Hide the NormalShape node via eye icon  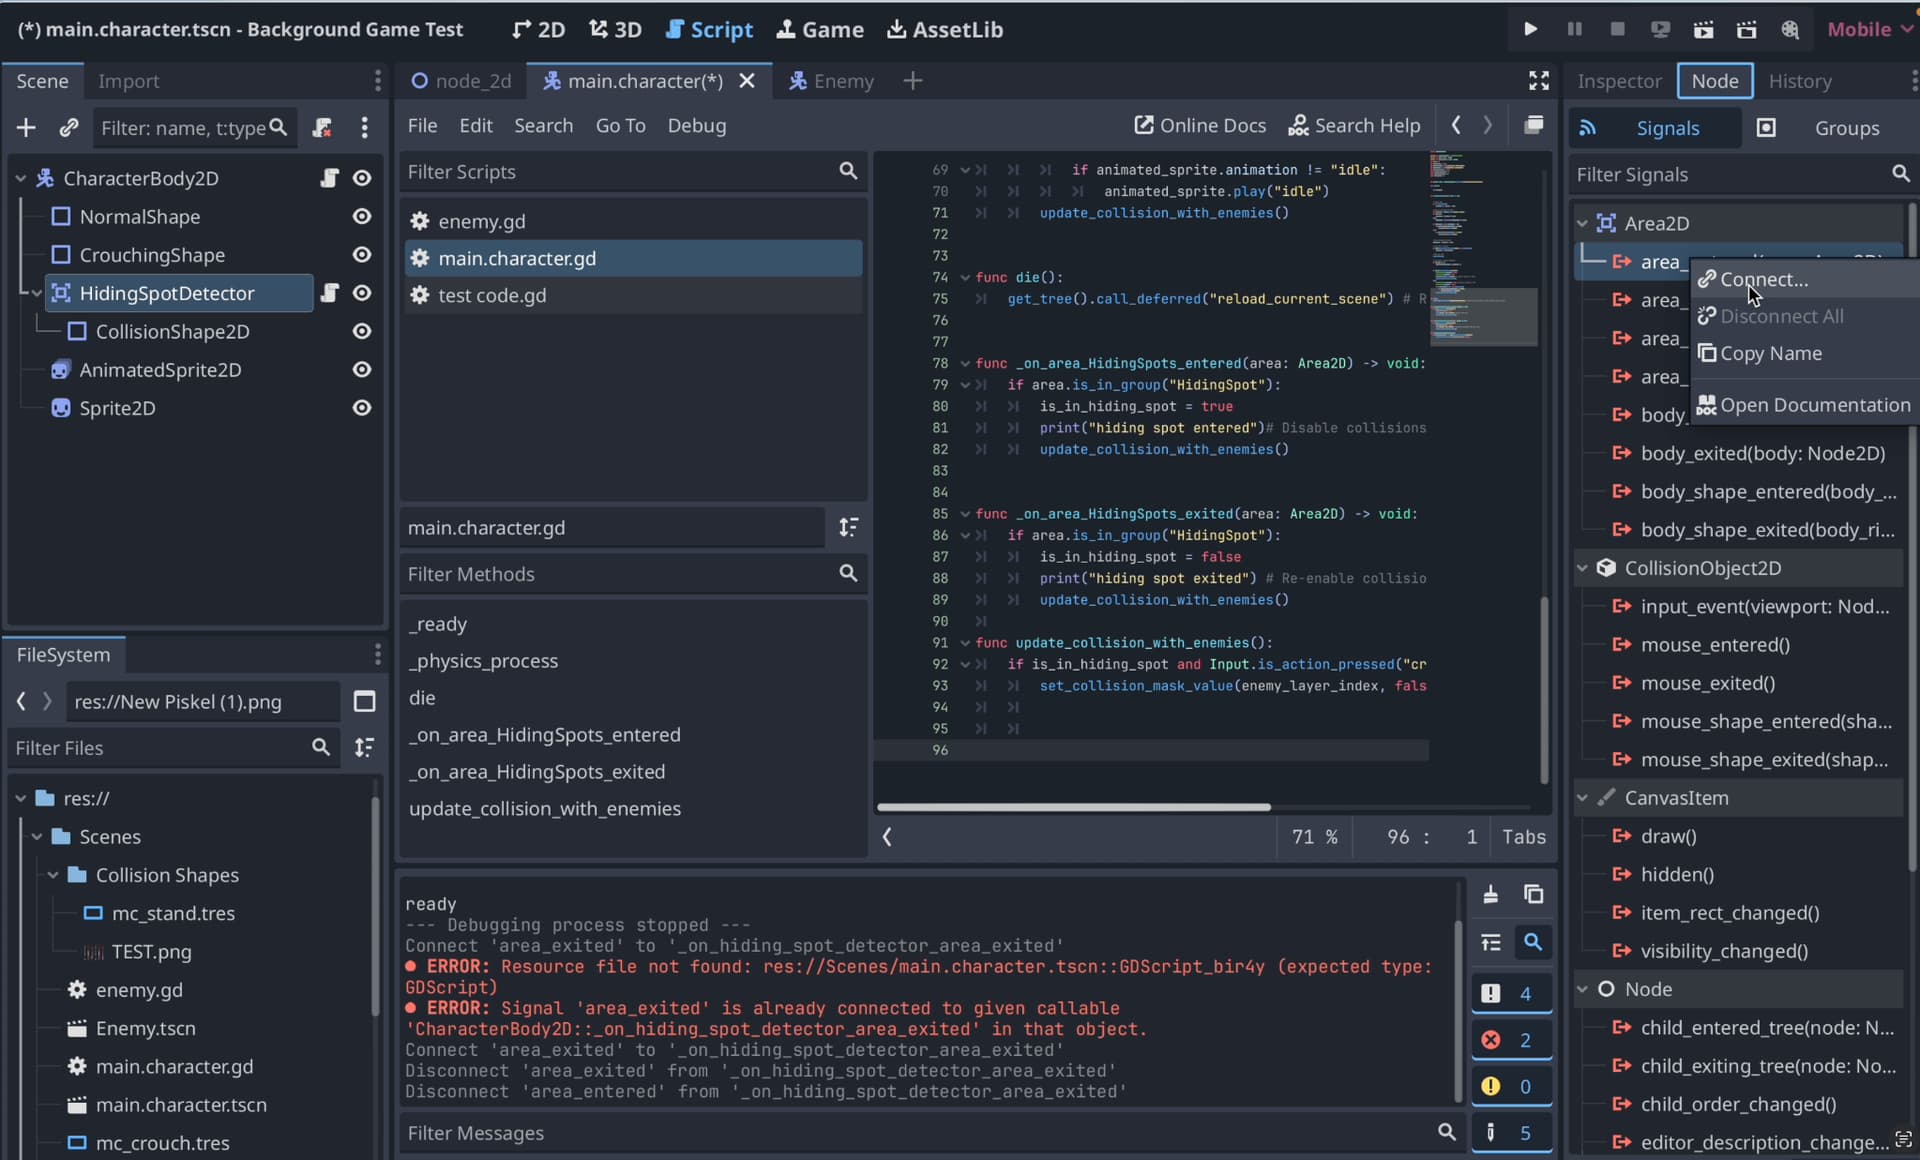[x=362, y=216]
